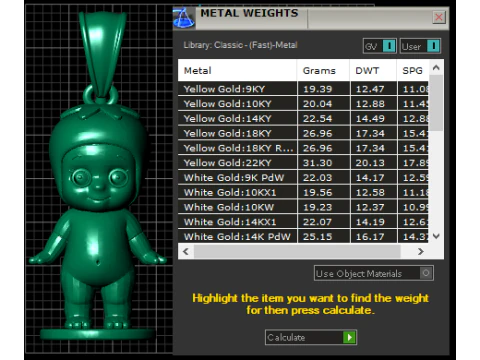Click the 25.15 grams value
Screen dimensions: 480x360
tap(317, 236)
